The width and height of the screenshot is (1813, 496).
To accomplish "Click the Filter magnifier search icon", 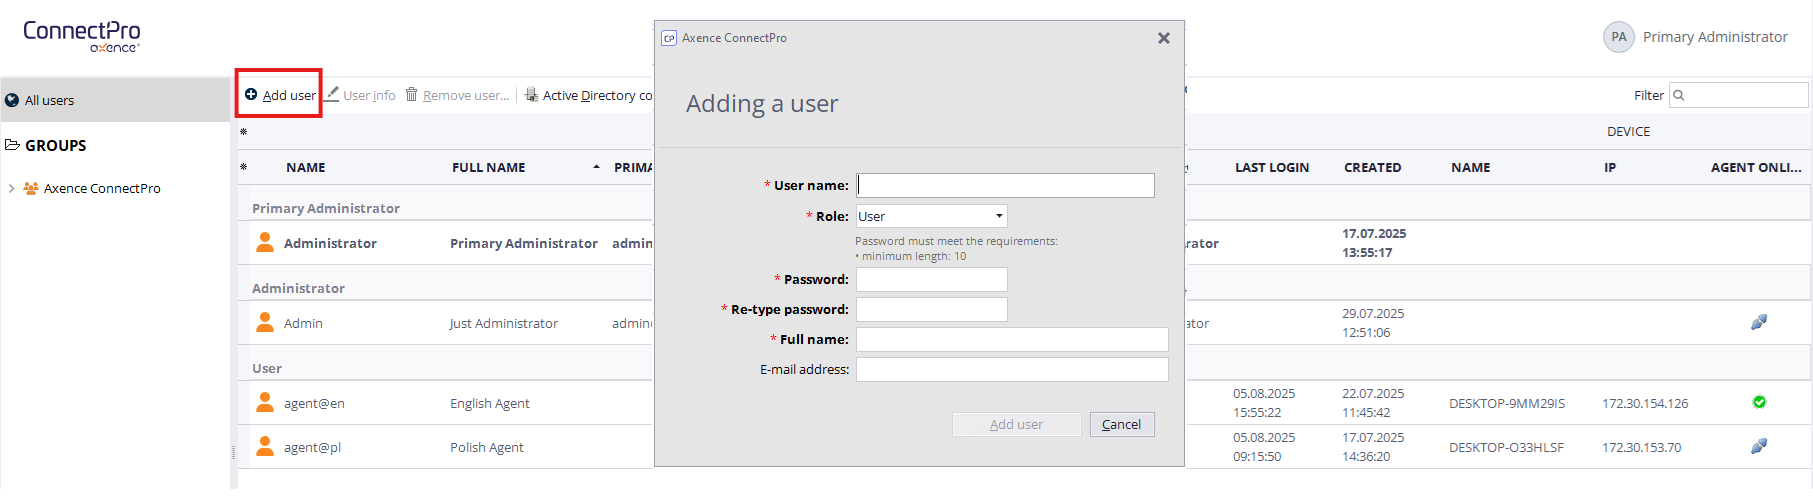I will tap(1679, 95).
